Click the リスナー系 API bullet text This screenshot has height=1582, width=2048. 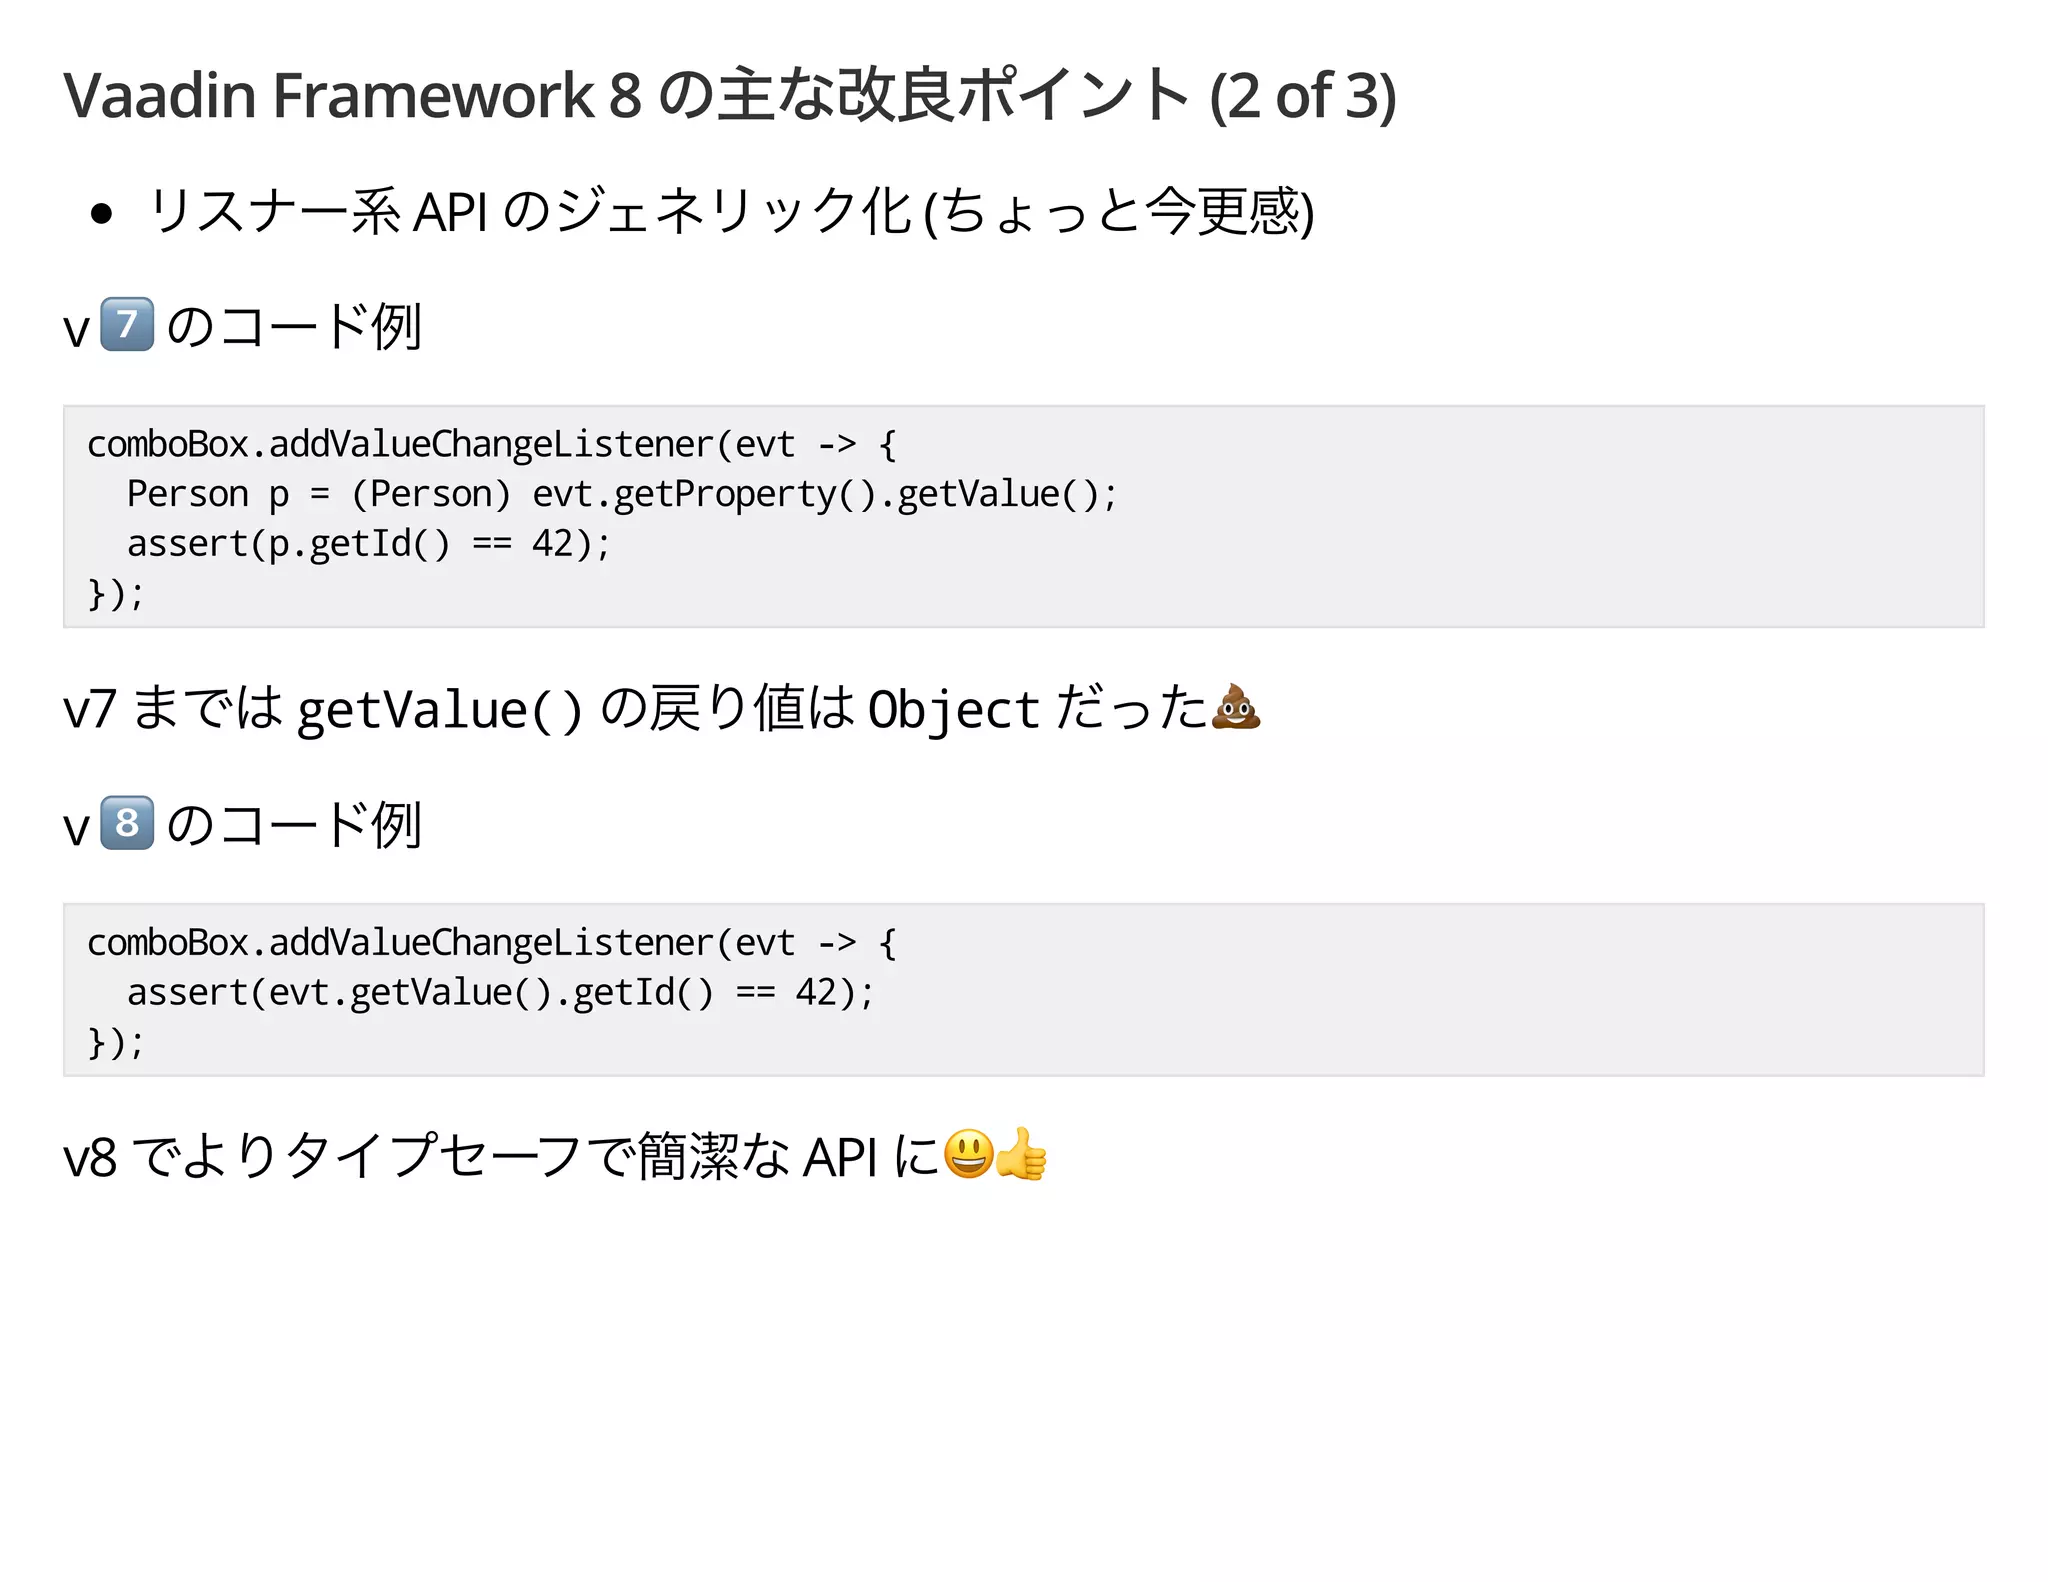tap(730, 212)
